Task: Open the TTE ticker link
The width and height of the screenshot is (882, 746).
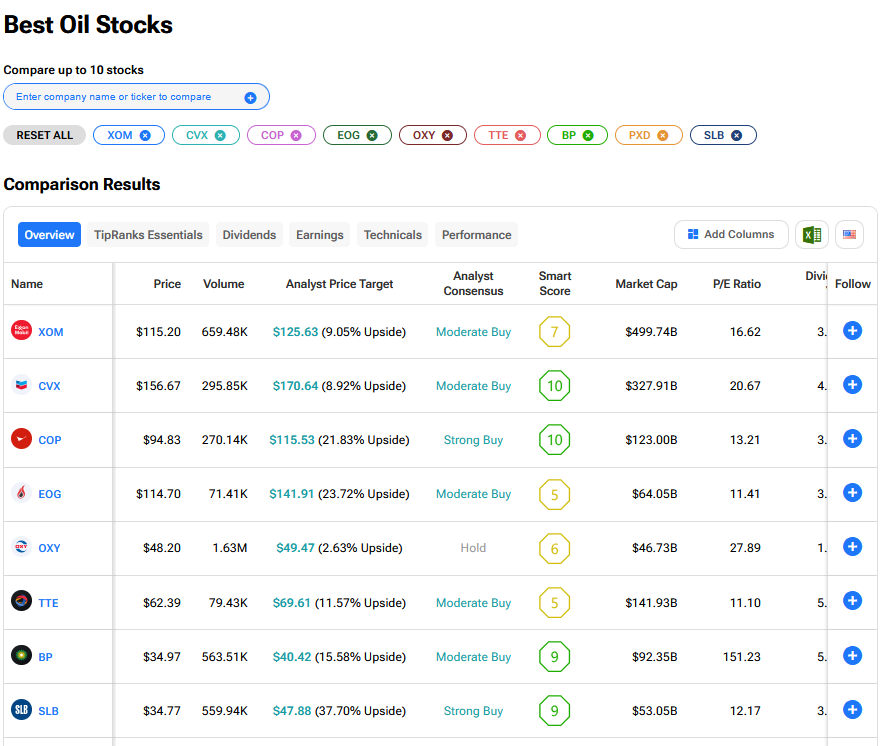Action: (48, 603)
